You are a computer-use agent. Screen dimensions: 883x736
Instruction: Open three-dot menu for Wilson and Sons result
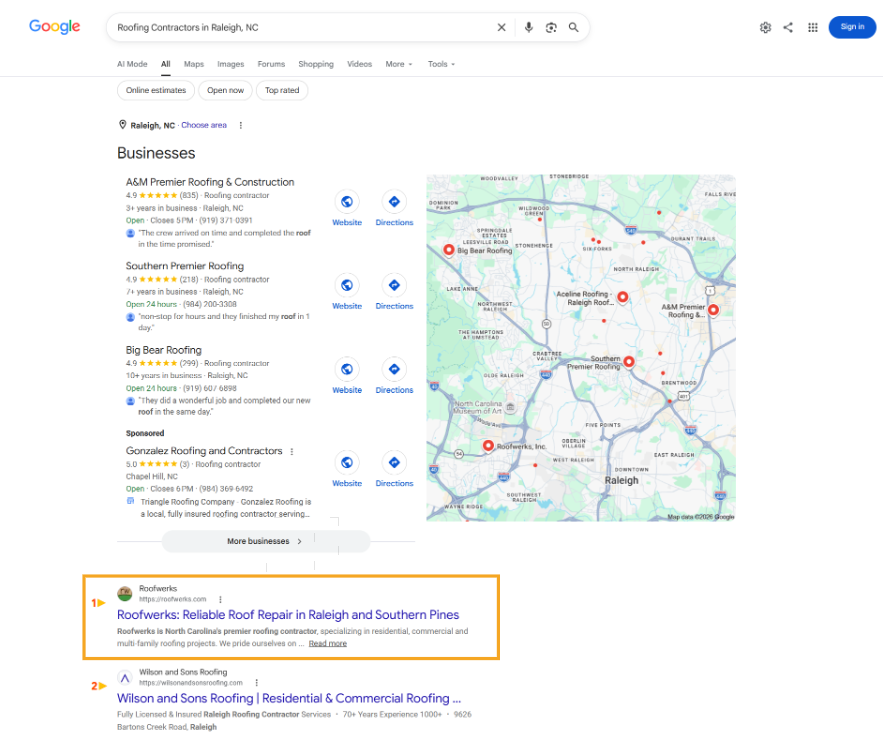256,683
